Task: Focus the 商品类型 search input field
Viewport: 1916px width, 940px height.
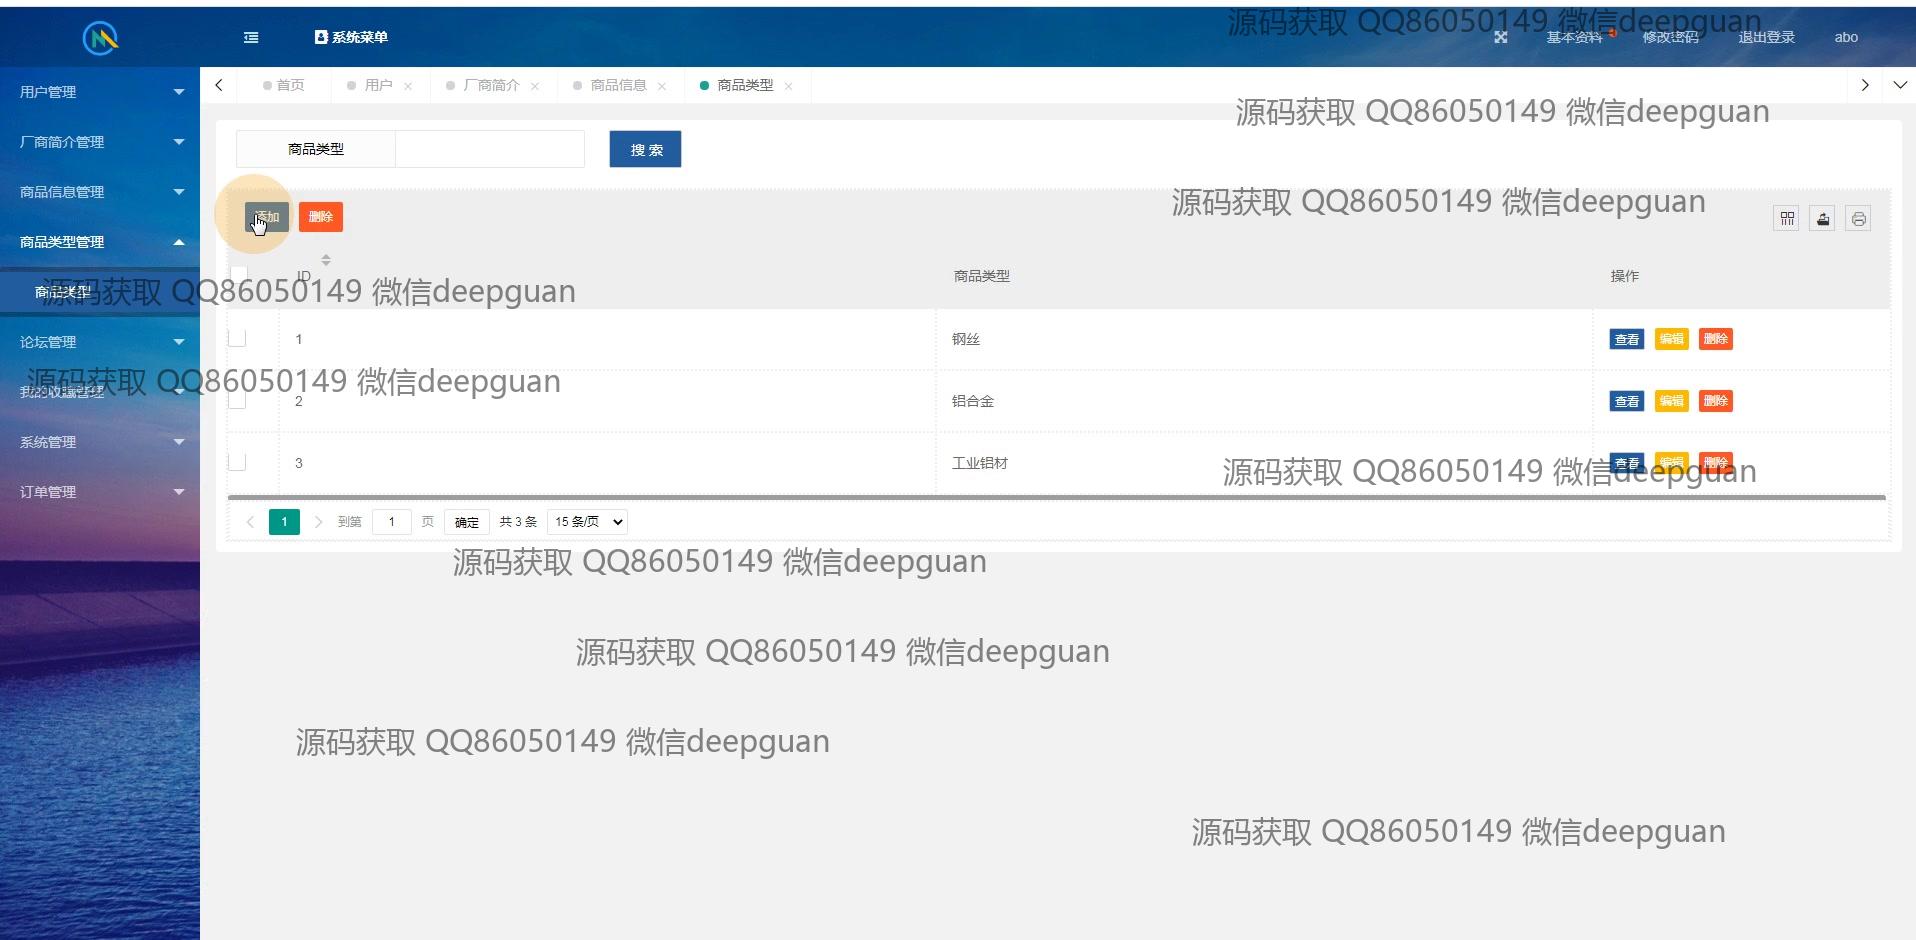Action: coord(490,149)
